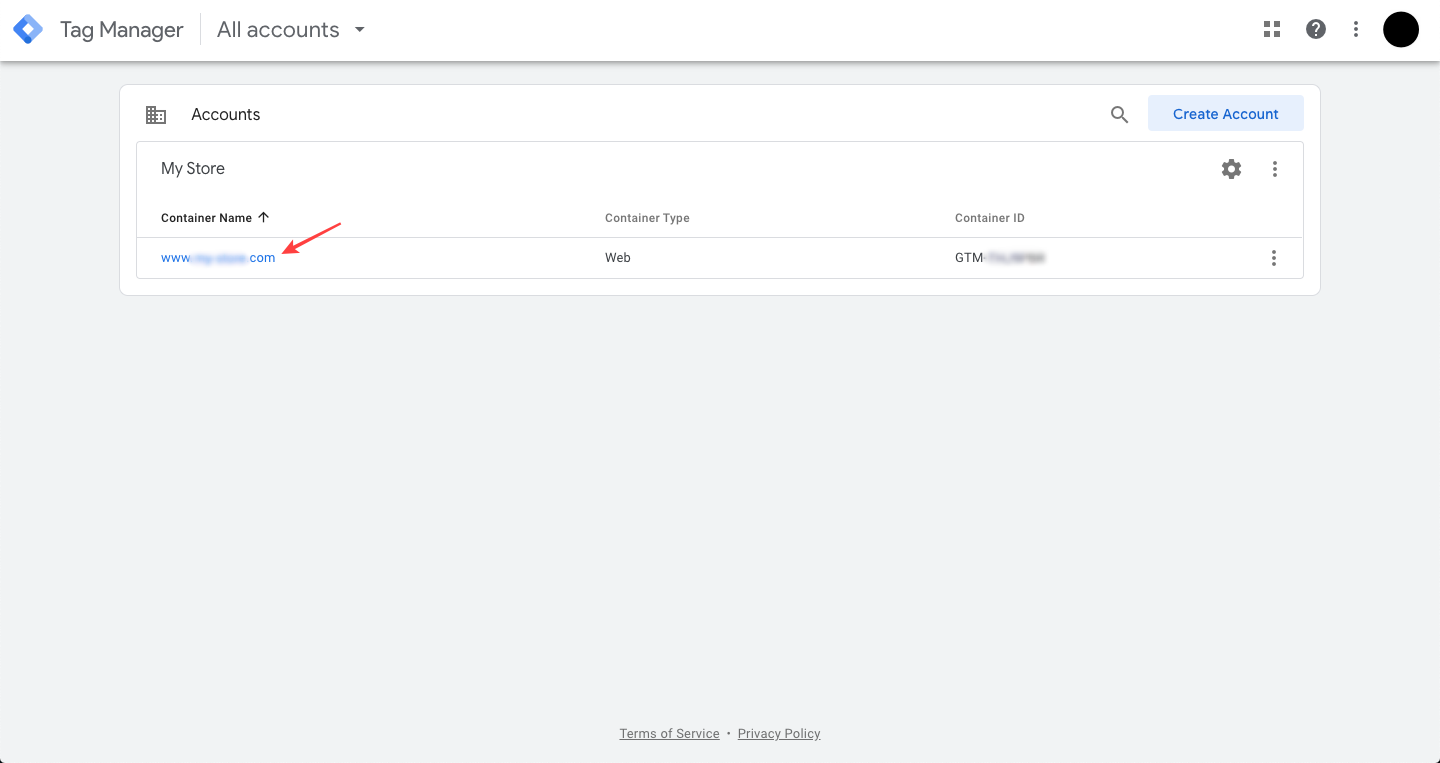
Task: Open the Google apps grid icon
Action: (1271, 29)
